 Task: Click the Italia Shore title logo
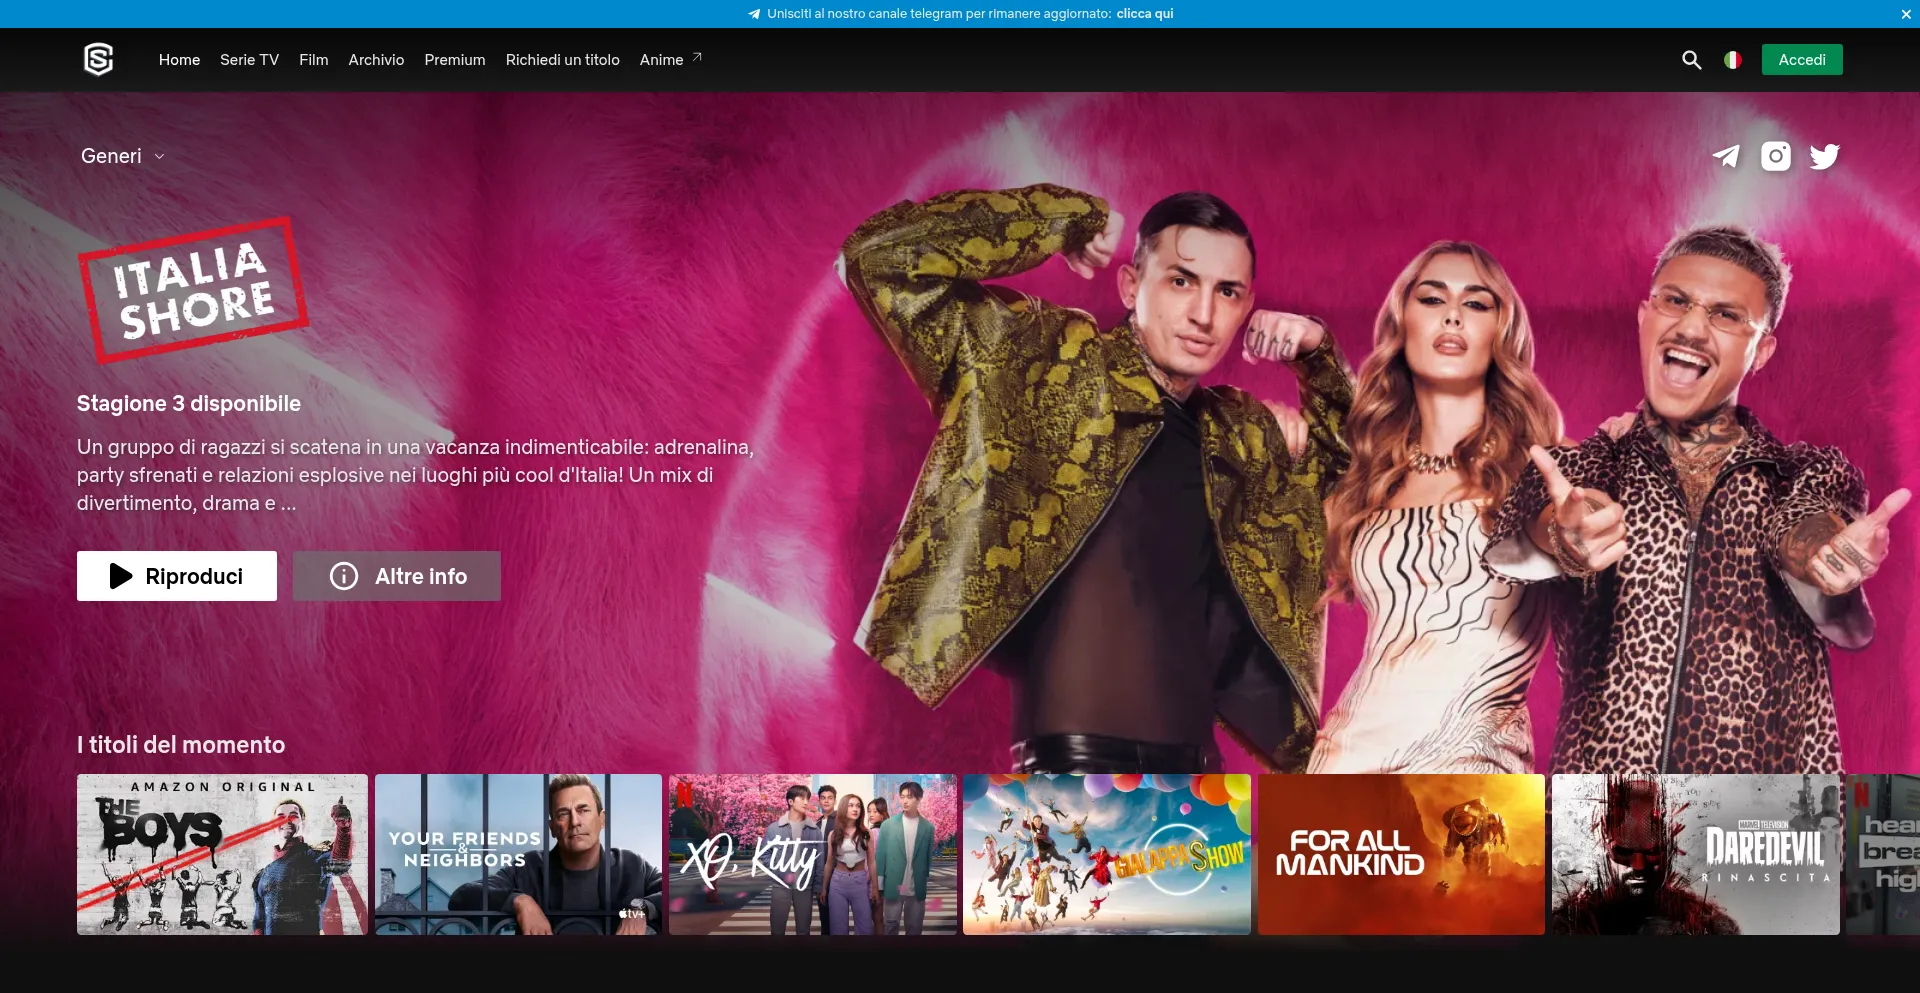[x=193, y=290]
